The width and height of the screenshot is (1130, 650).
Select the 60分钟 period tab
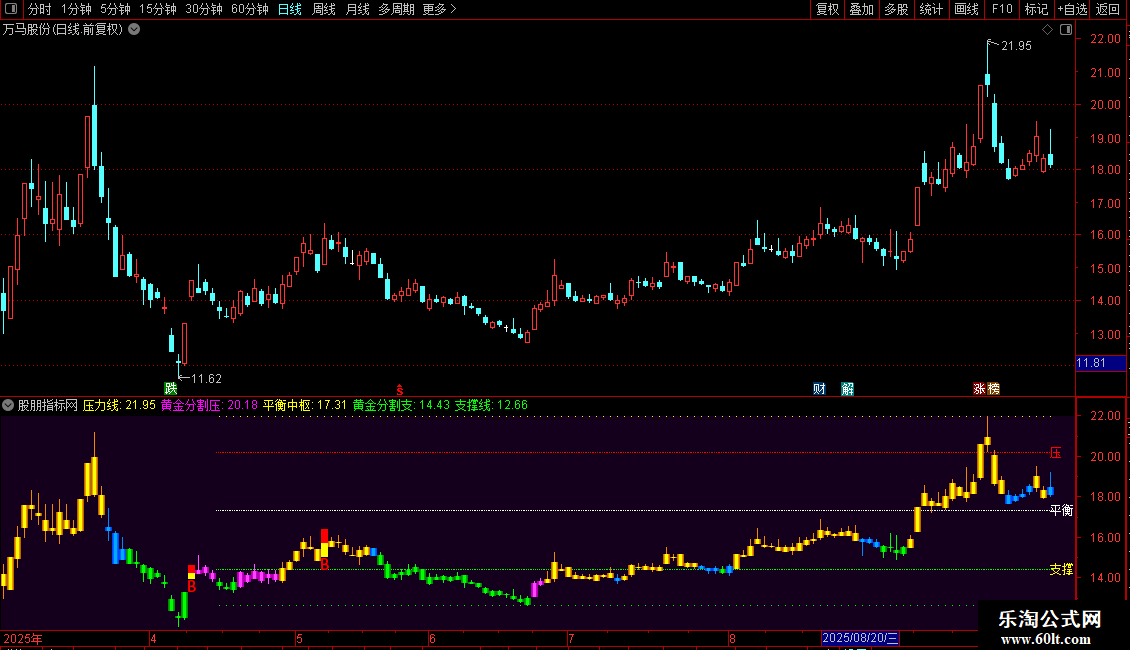pos(249,9)
